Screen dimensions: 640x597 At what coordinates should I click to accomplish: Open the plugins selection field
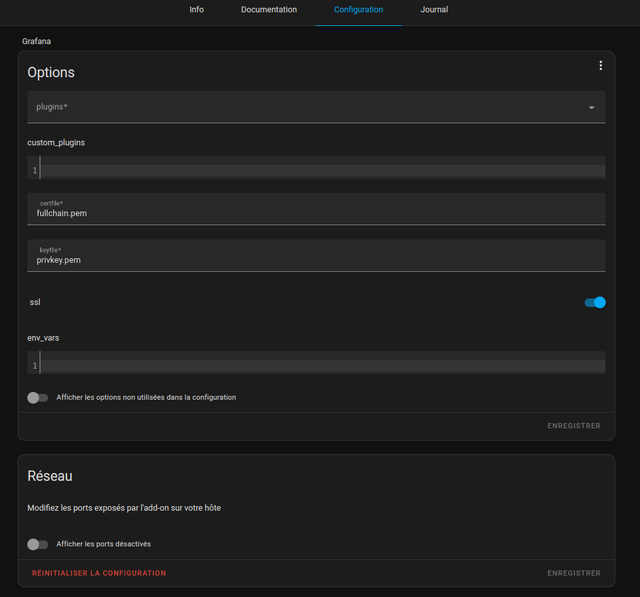pos(316,107)
